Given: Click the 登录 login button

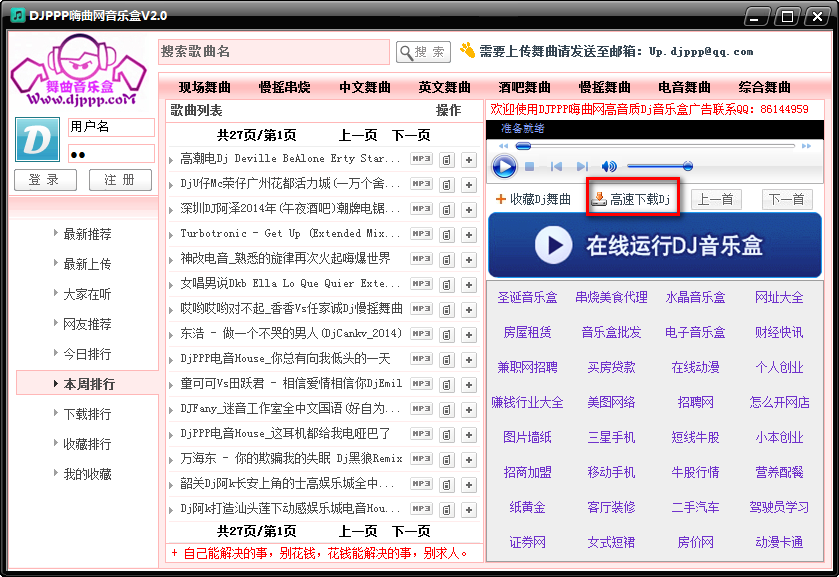Looking at the screenshot, I should coord(45,180).
